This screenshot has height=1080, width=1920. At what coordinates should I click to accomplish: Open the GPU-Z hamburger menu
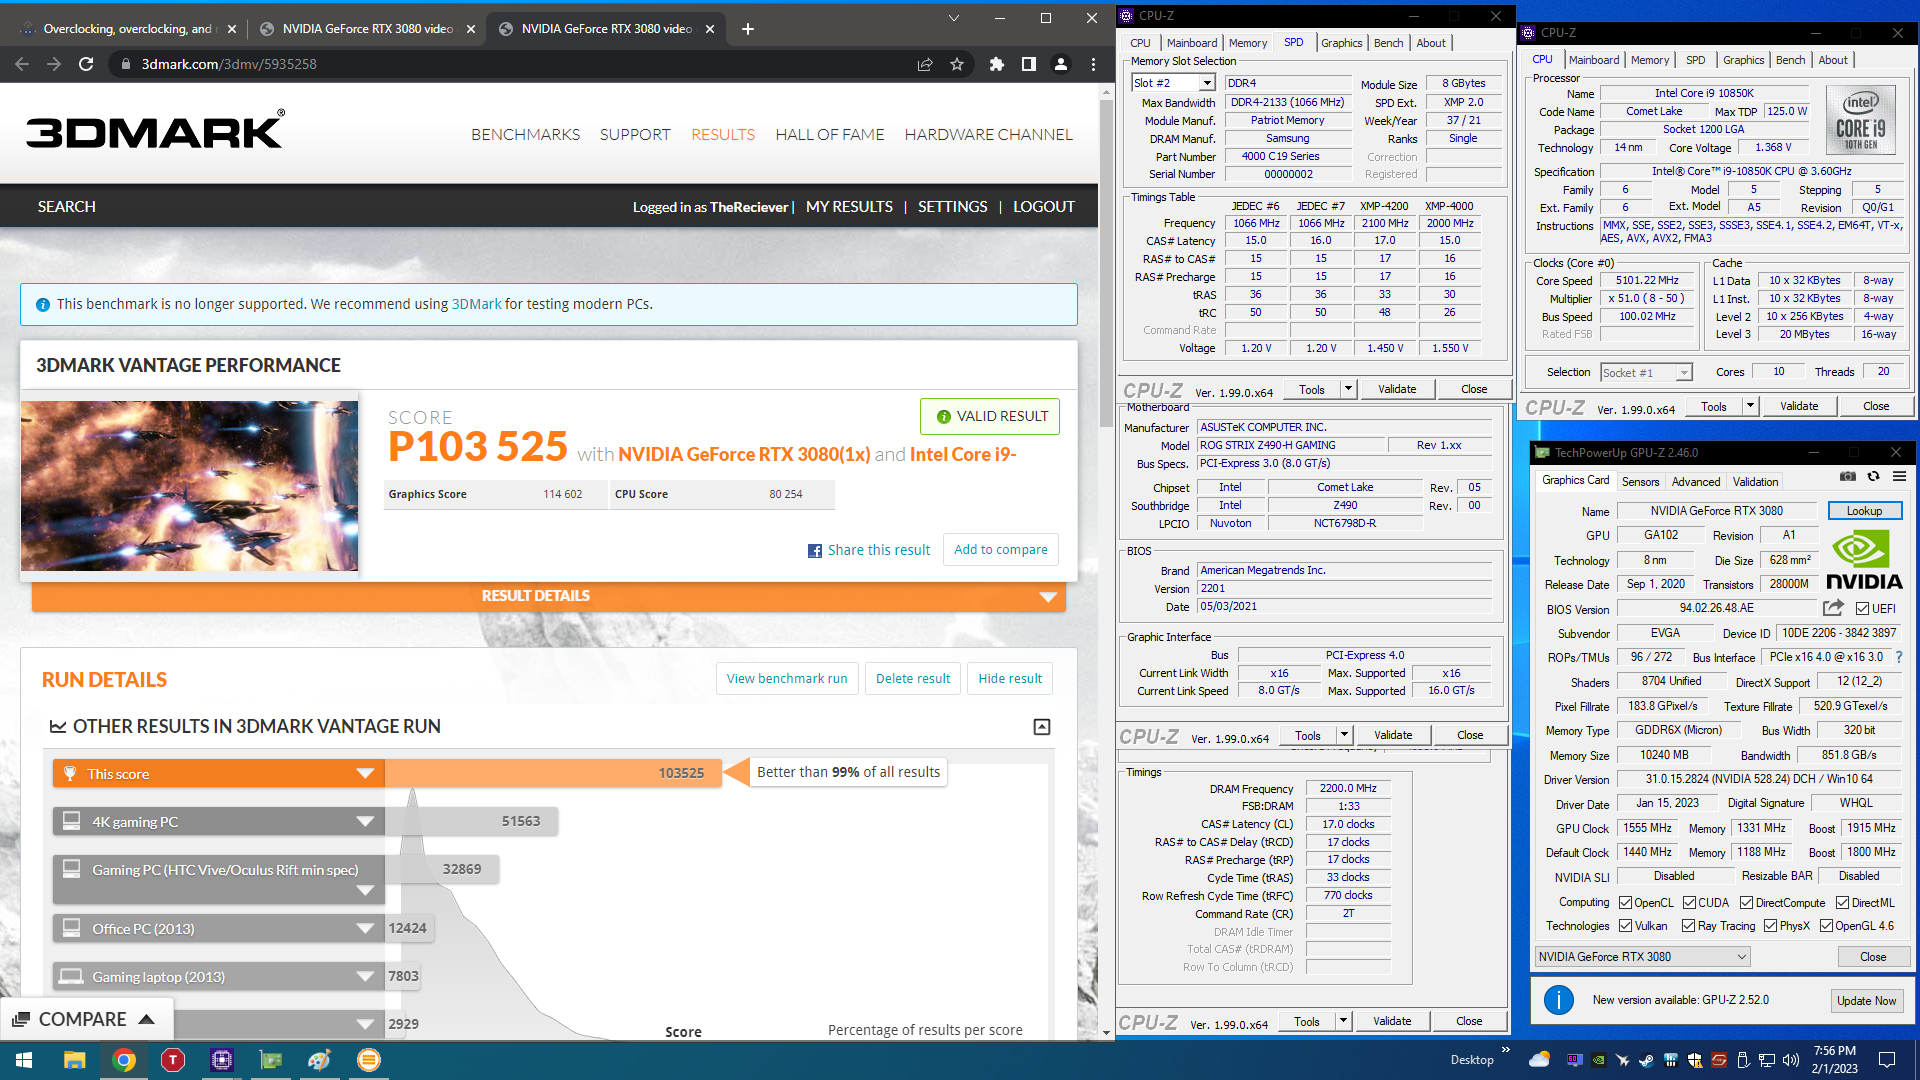(x=1899, y=477)
